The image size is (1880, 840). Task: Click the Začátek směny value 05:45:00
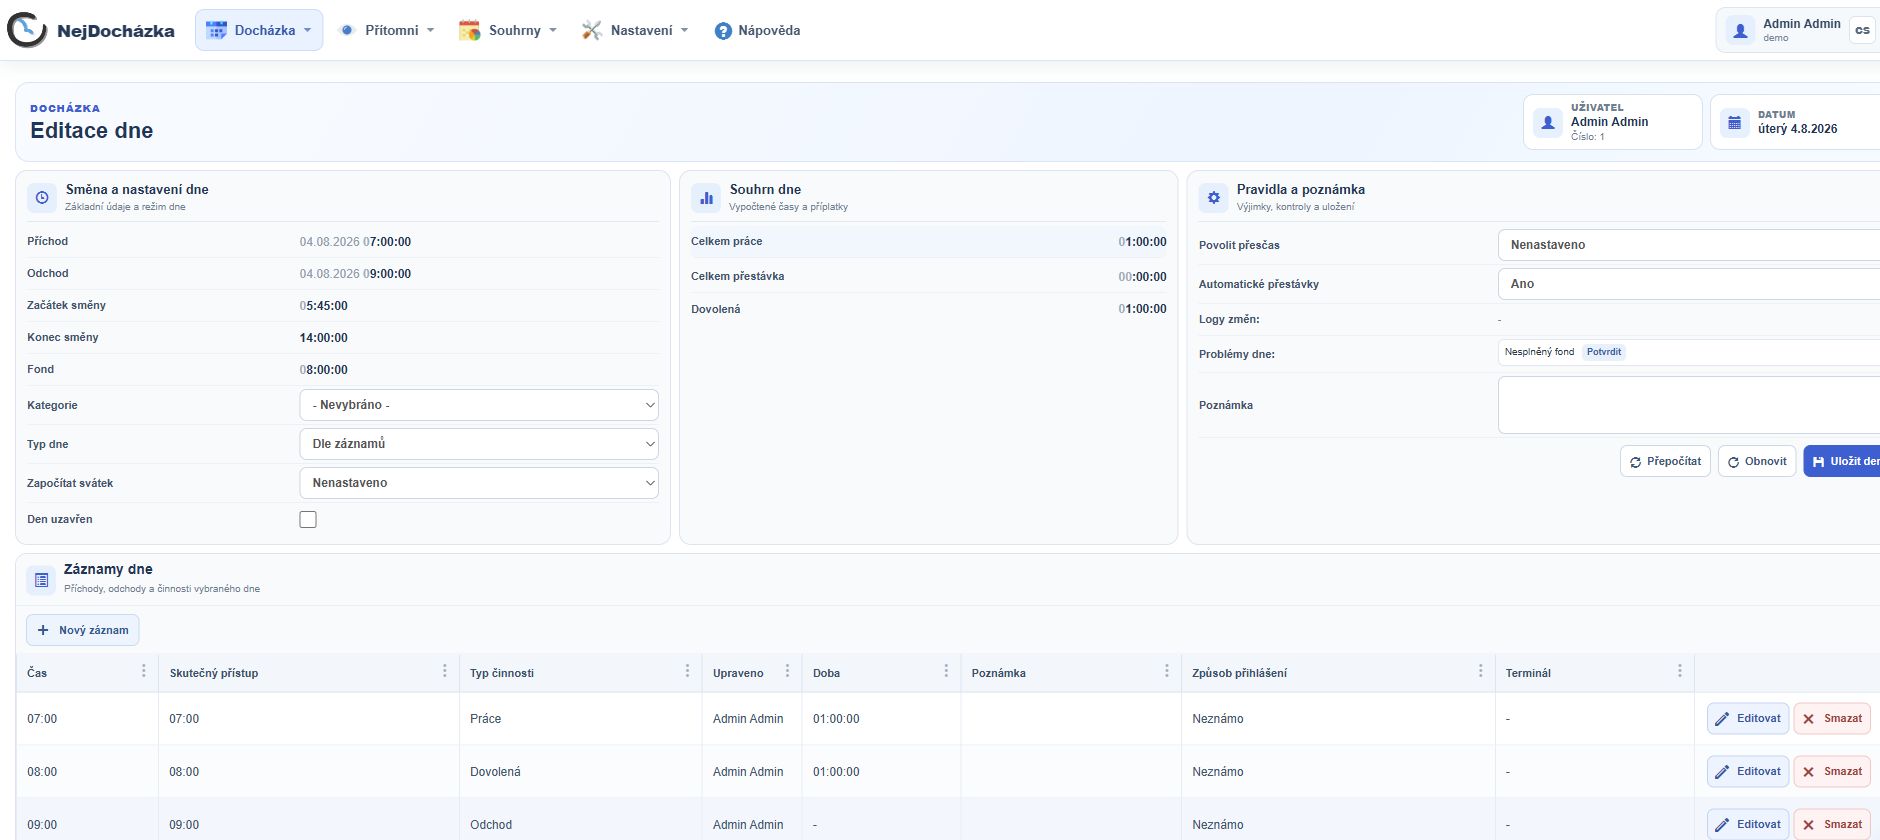[324, 306]
